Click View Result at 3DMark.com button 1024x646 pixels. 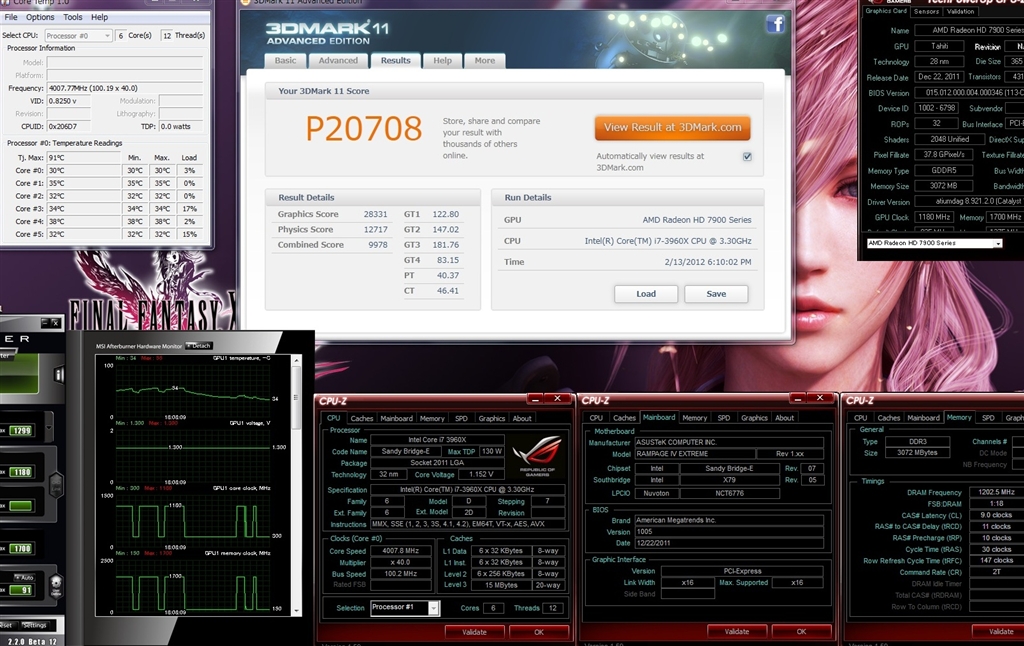(x=672, y=127)
